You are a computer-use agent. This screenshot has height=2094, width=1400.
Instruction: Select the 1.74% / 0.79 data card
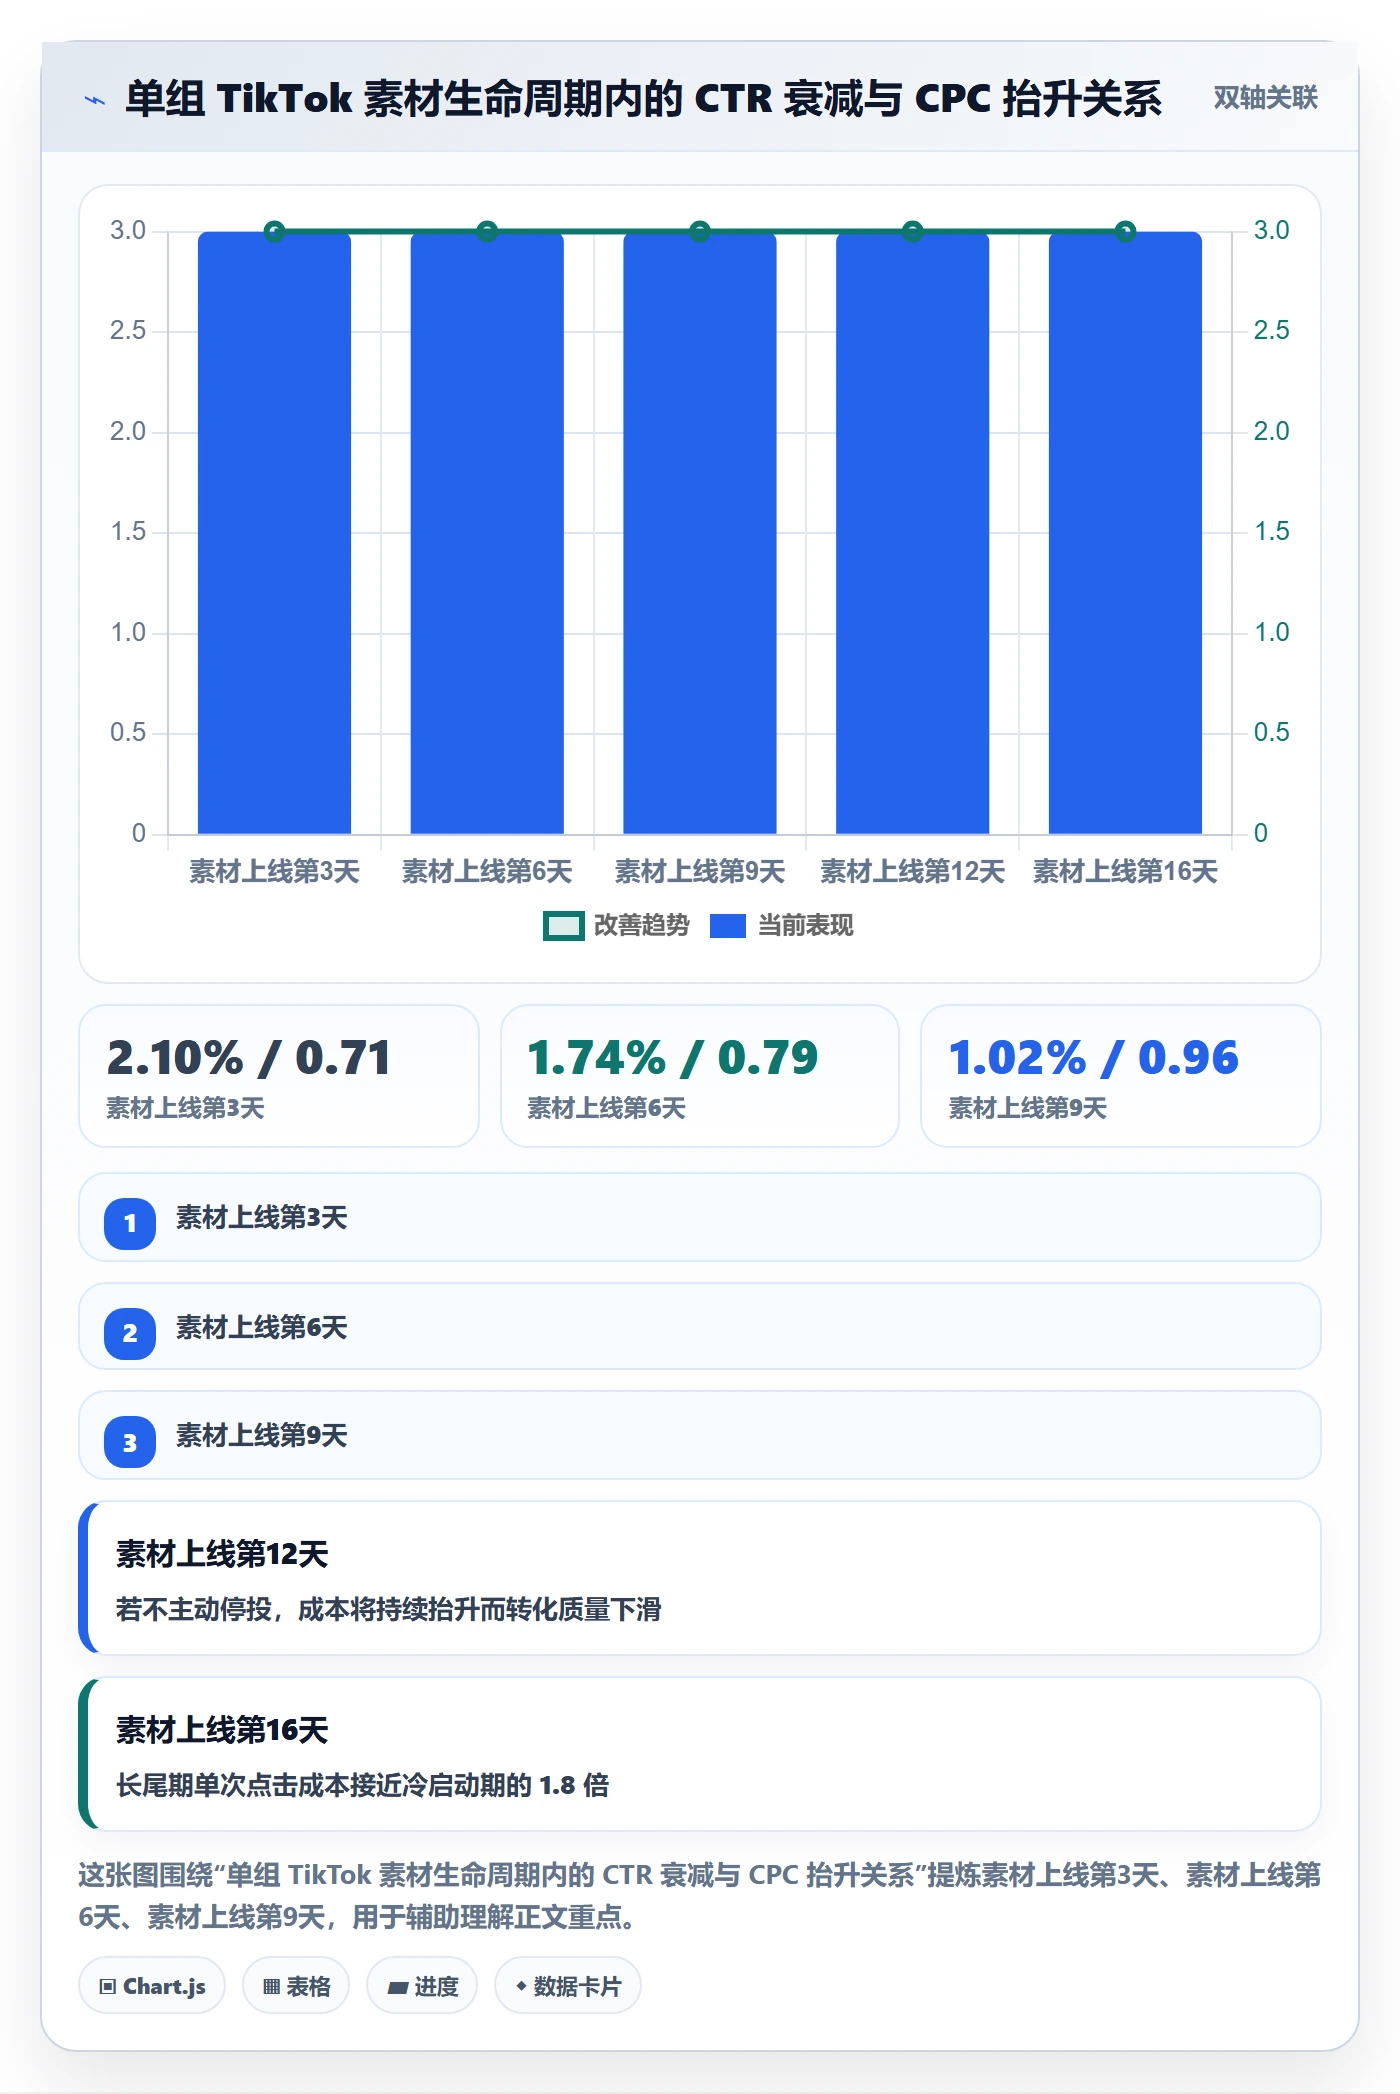tap(700, 1076)
